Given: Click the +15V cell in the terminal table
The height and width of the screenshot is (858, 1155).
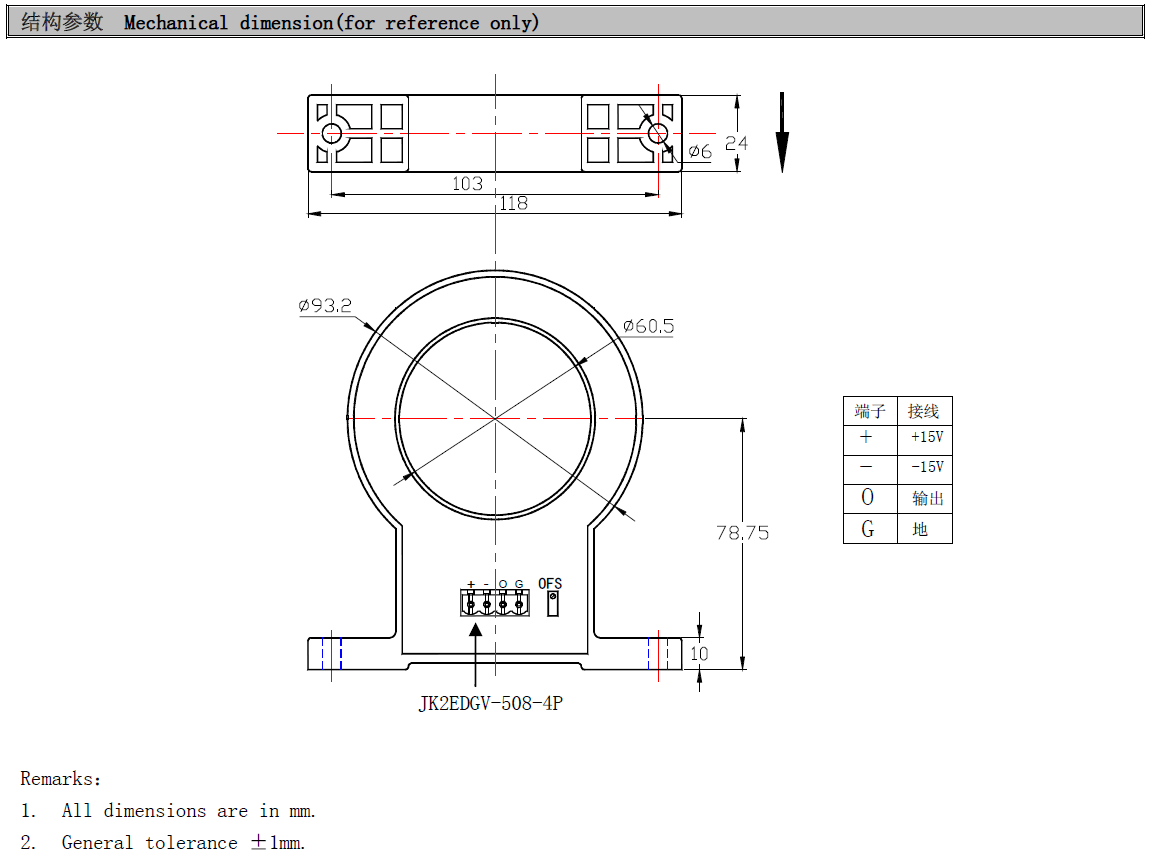Looking at the screenshot, I should 926,438.
